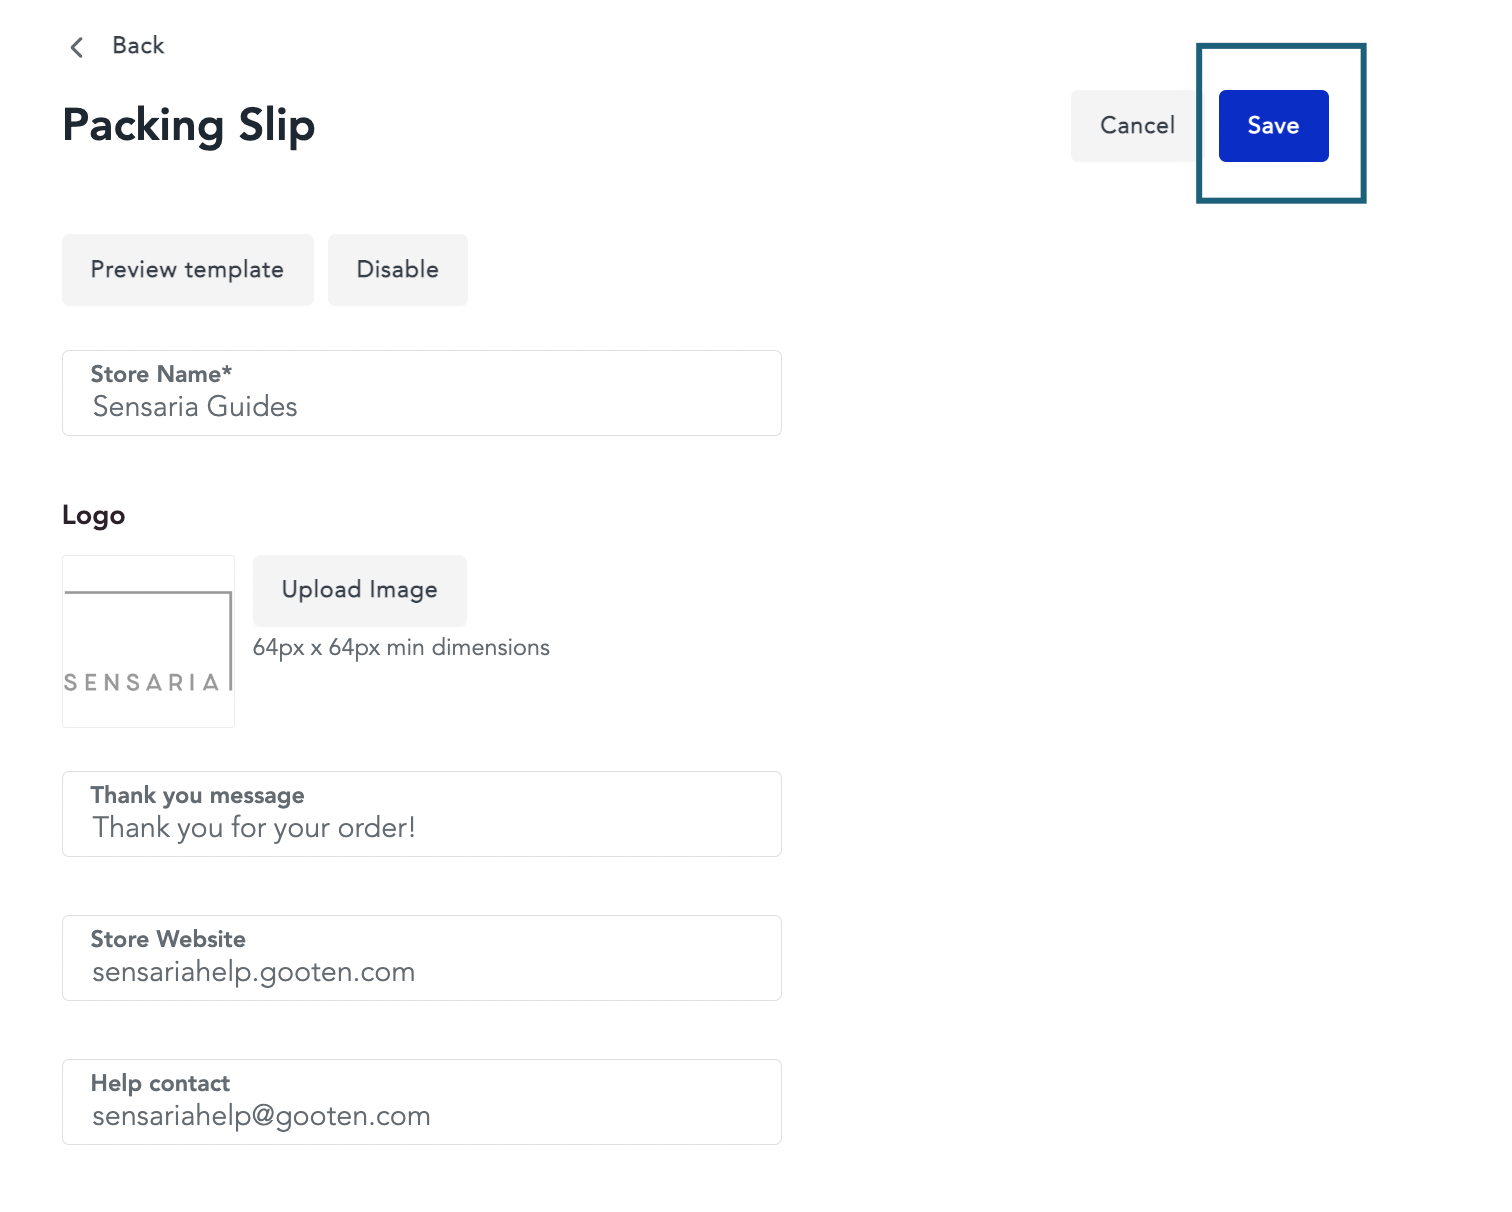Click the Packing Slip page title
The height and width of the screenshot is (1212, 1512).
pyautogui.click(x=189, y=126)
